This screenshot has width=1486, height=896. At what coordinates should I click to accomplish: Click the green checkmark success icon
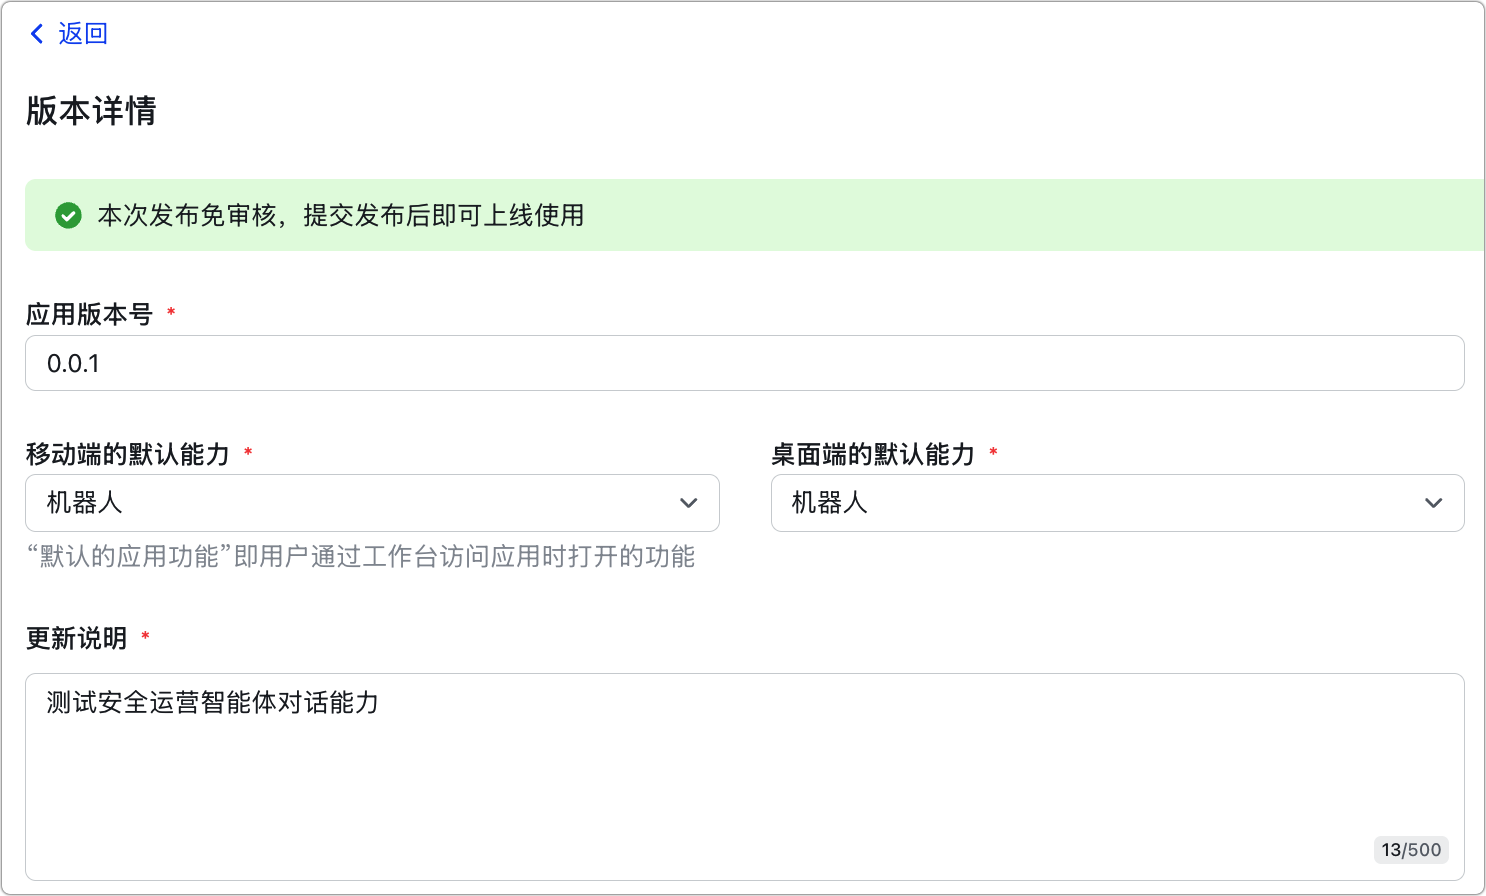pyautogui.click(x=68, y=215)
